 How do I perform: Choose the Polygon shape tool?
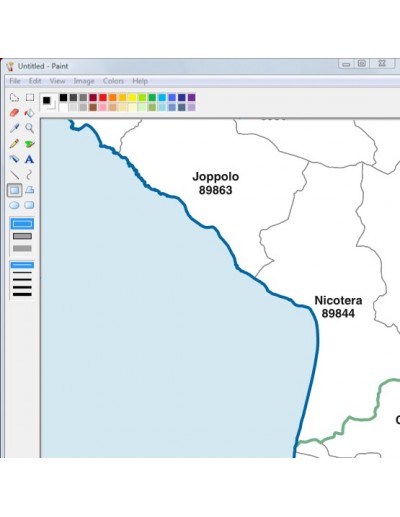tap(30, 190)
